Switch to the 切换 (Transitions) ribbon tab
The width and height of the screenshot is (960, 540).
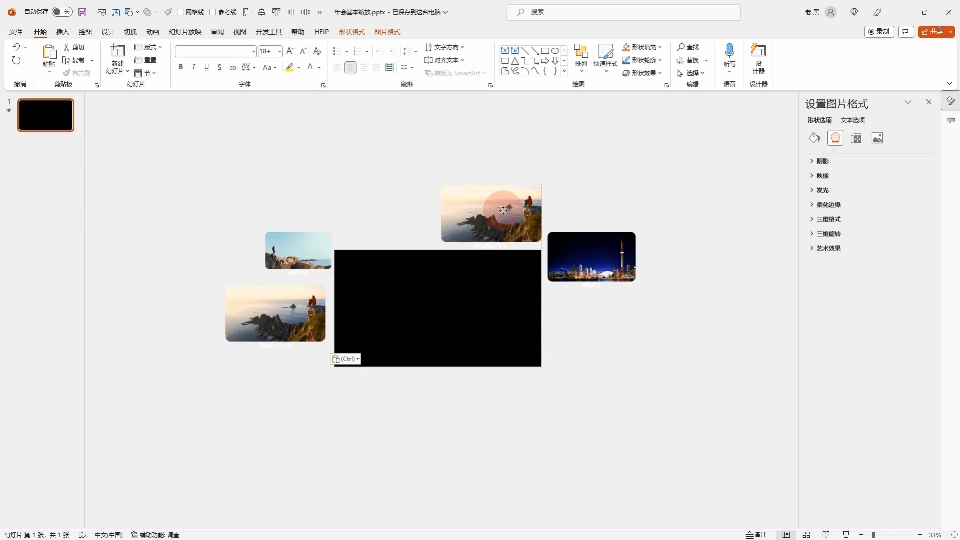[x=130, y=32]
